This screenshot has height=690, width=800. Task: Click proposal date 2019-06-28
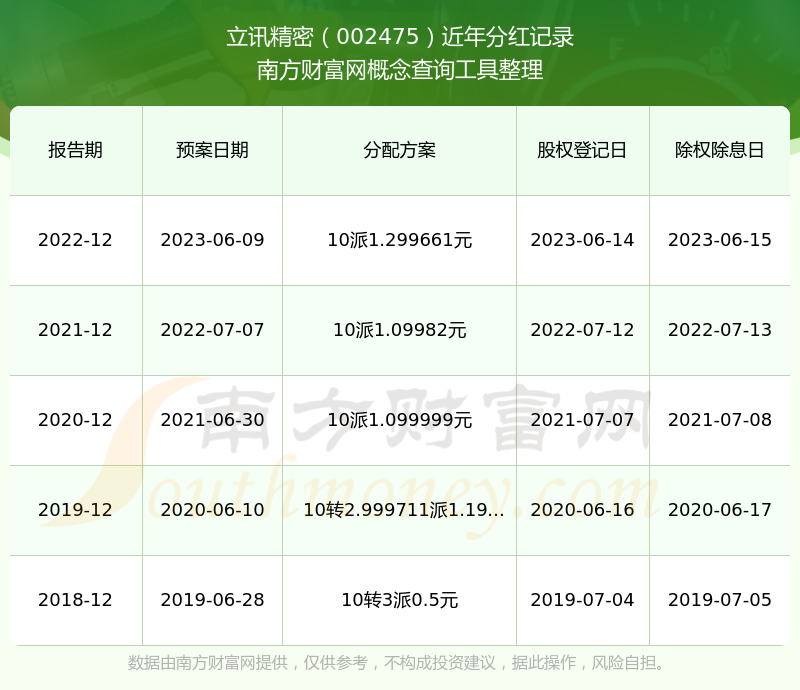212,600
